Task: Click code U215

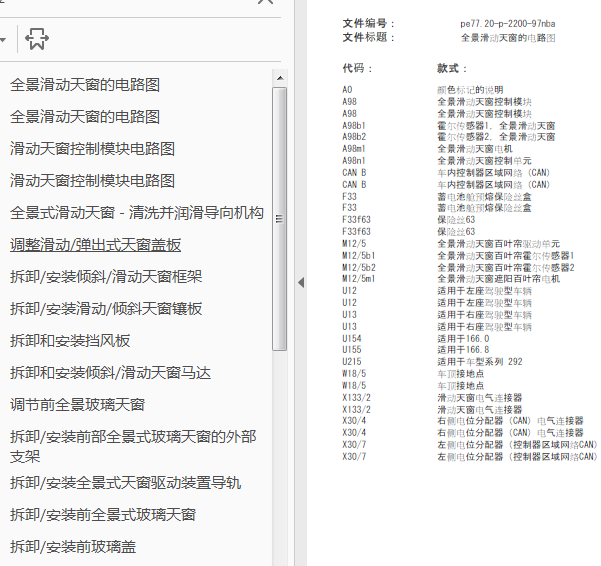Action: [x=352, y=362]
